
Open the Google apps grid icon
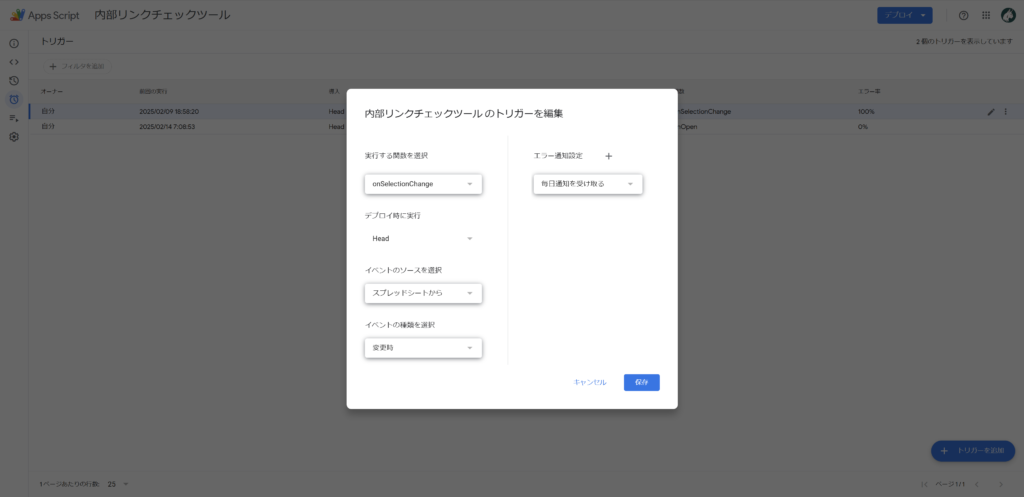pos(986,15)
